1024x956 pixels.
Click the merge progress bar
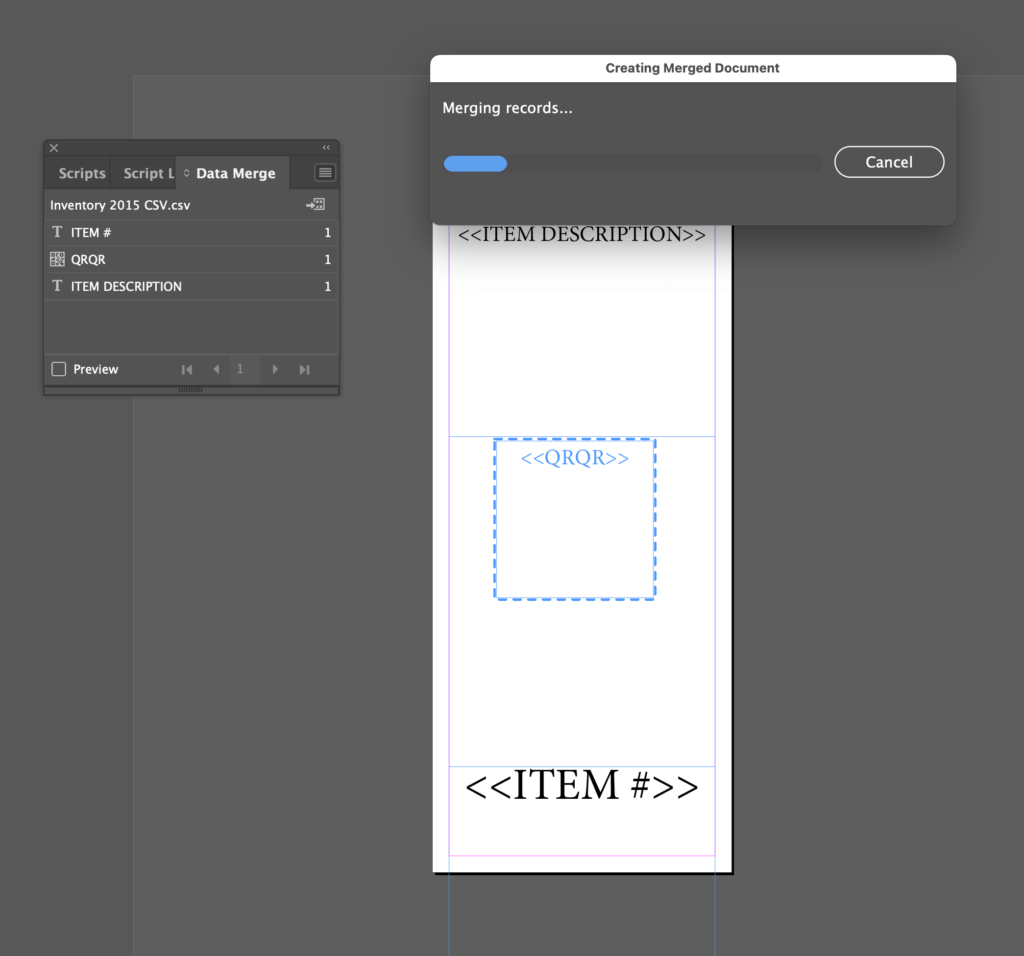pos(633,163)
